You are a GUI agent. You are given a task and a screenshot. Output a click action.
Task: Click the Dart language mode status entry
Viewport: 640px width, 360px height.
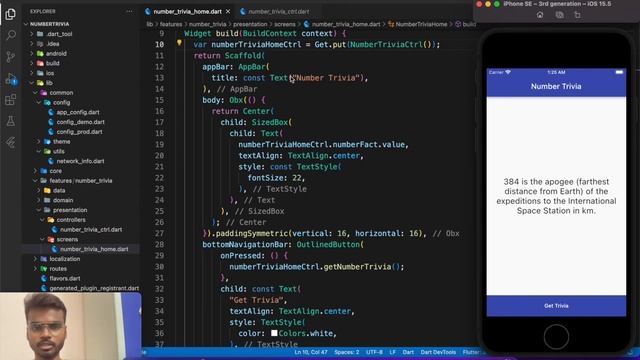(408, 352)
